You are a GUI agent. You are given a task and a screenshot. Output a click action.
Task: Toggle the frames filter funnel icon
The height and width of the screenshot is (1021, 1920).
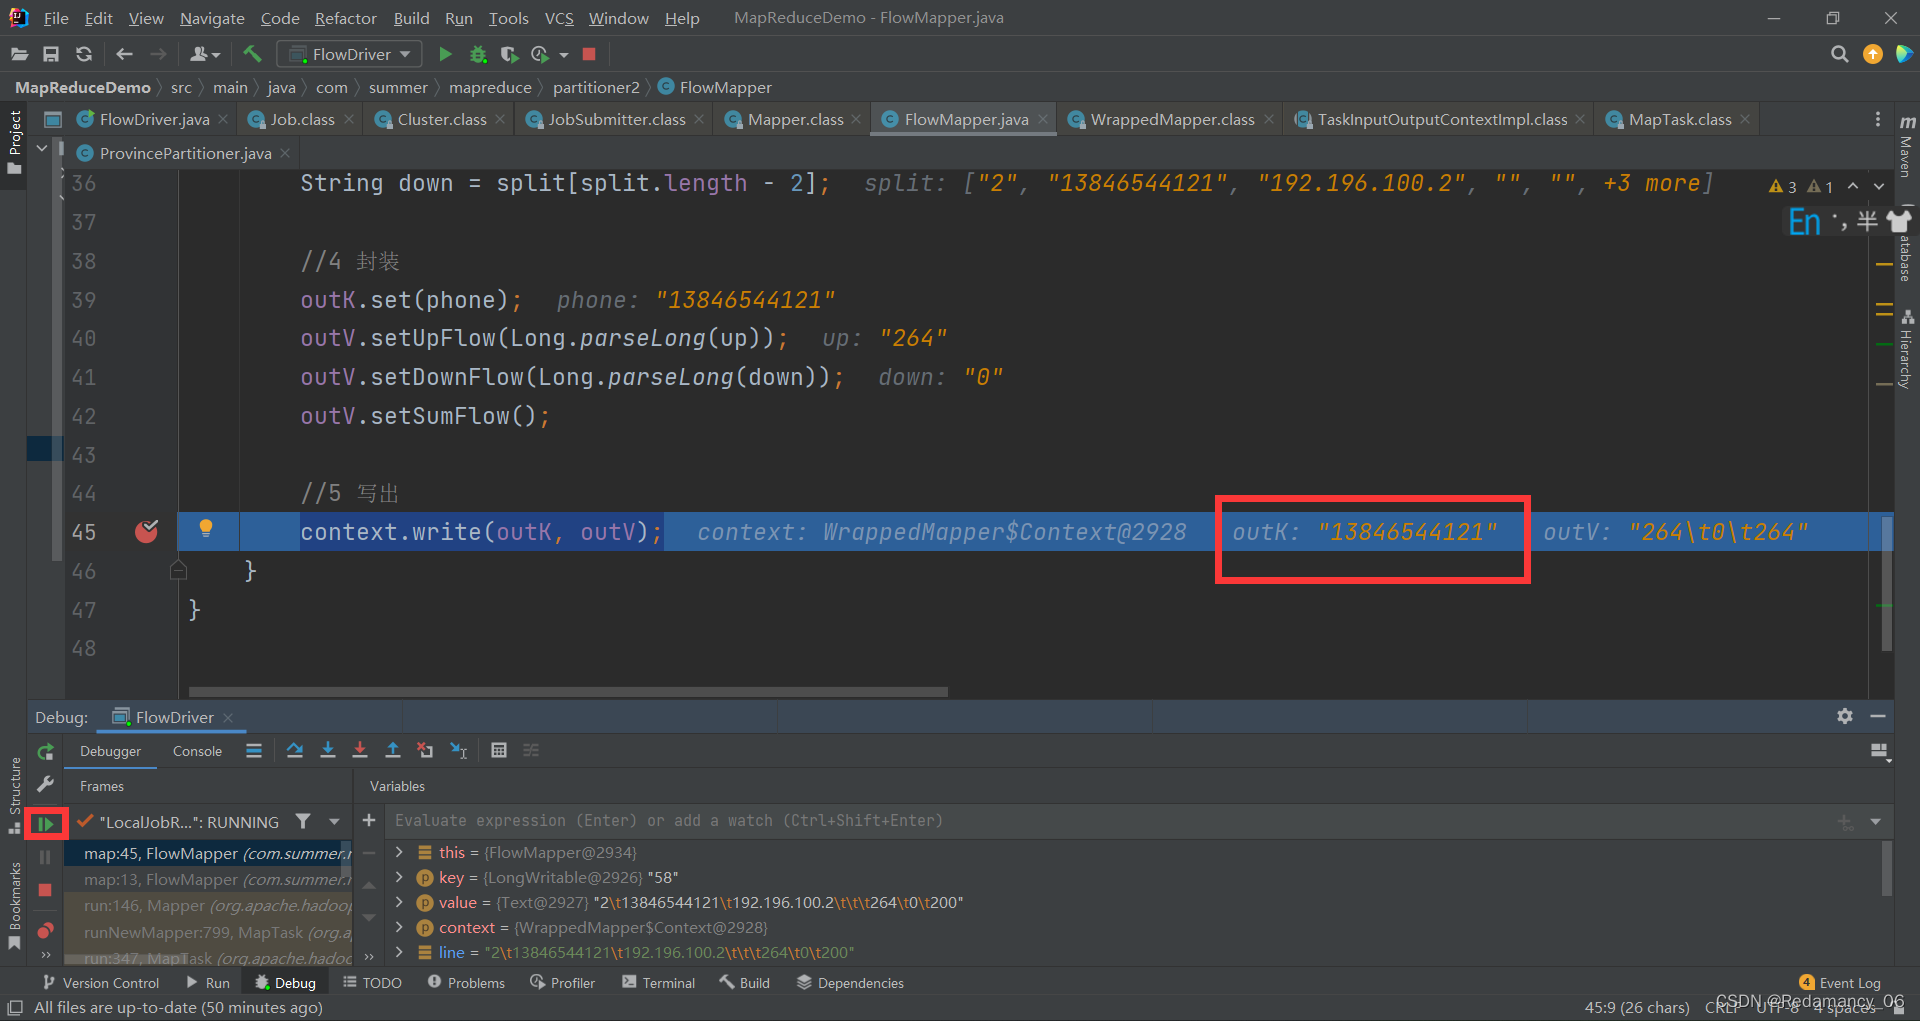coord(303,821)
